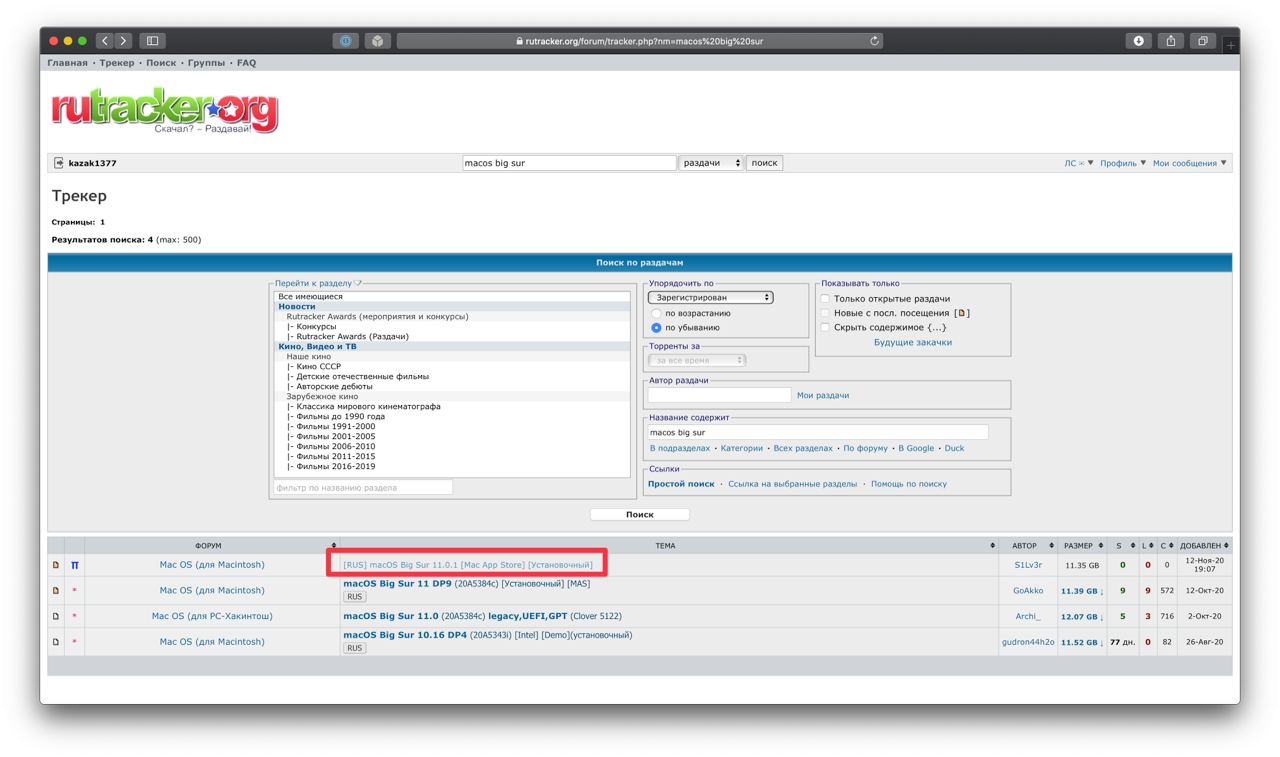Show Safari downloads
The height and width of the screenshot is (757, 1280).
(1138, 41)
